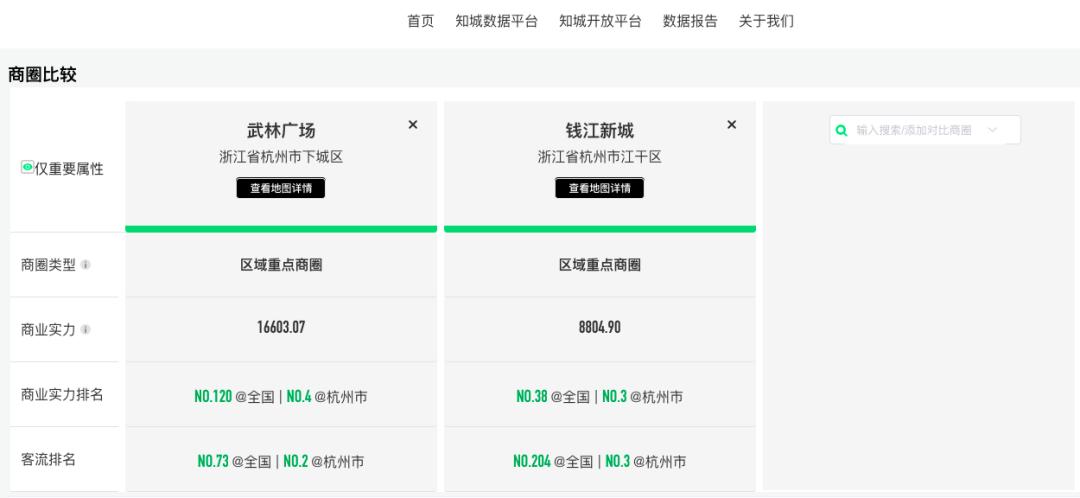Click 查看地图详情 under 钱江新城
This screenshot has height=498, width=1080.
pos(599,187)
